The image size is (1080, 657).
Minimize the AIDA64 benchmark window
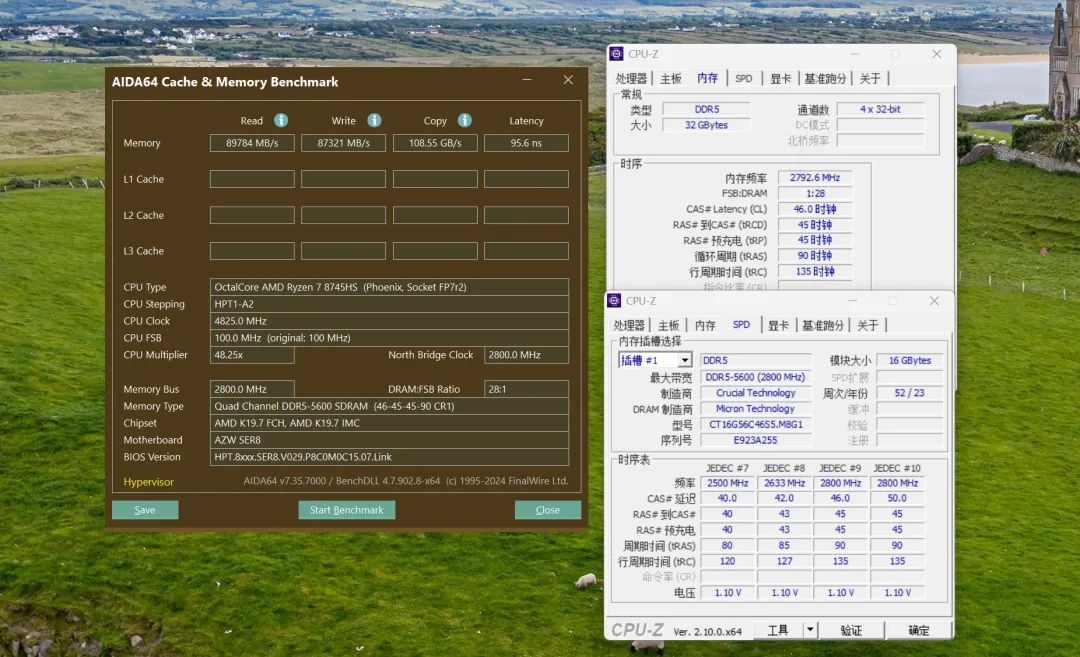(527, 81)
